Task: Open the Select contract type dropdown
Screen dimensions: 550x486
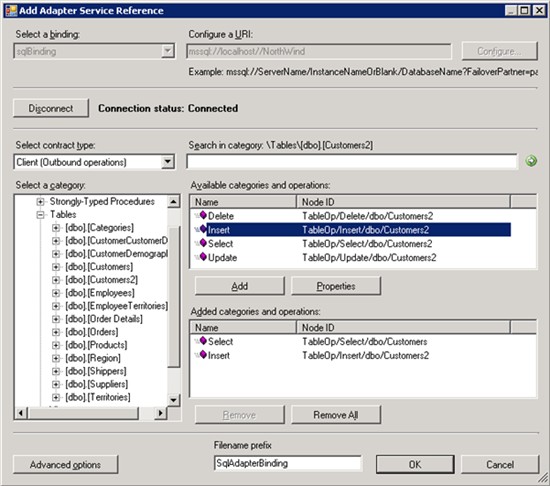Action: (x=168, y=162)
